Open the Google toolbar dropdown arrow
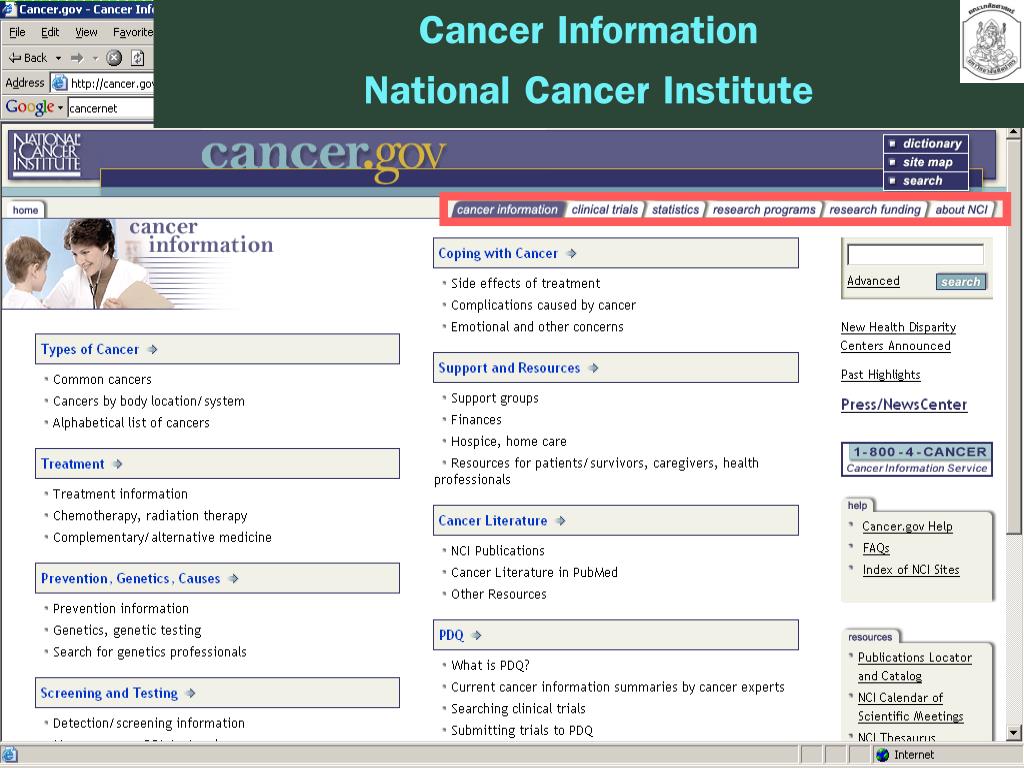1024x768 pixels. [x=61, y=108]
